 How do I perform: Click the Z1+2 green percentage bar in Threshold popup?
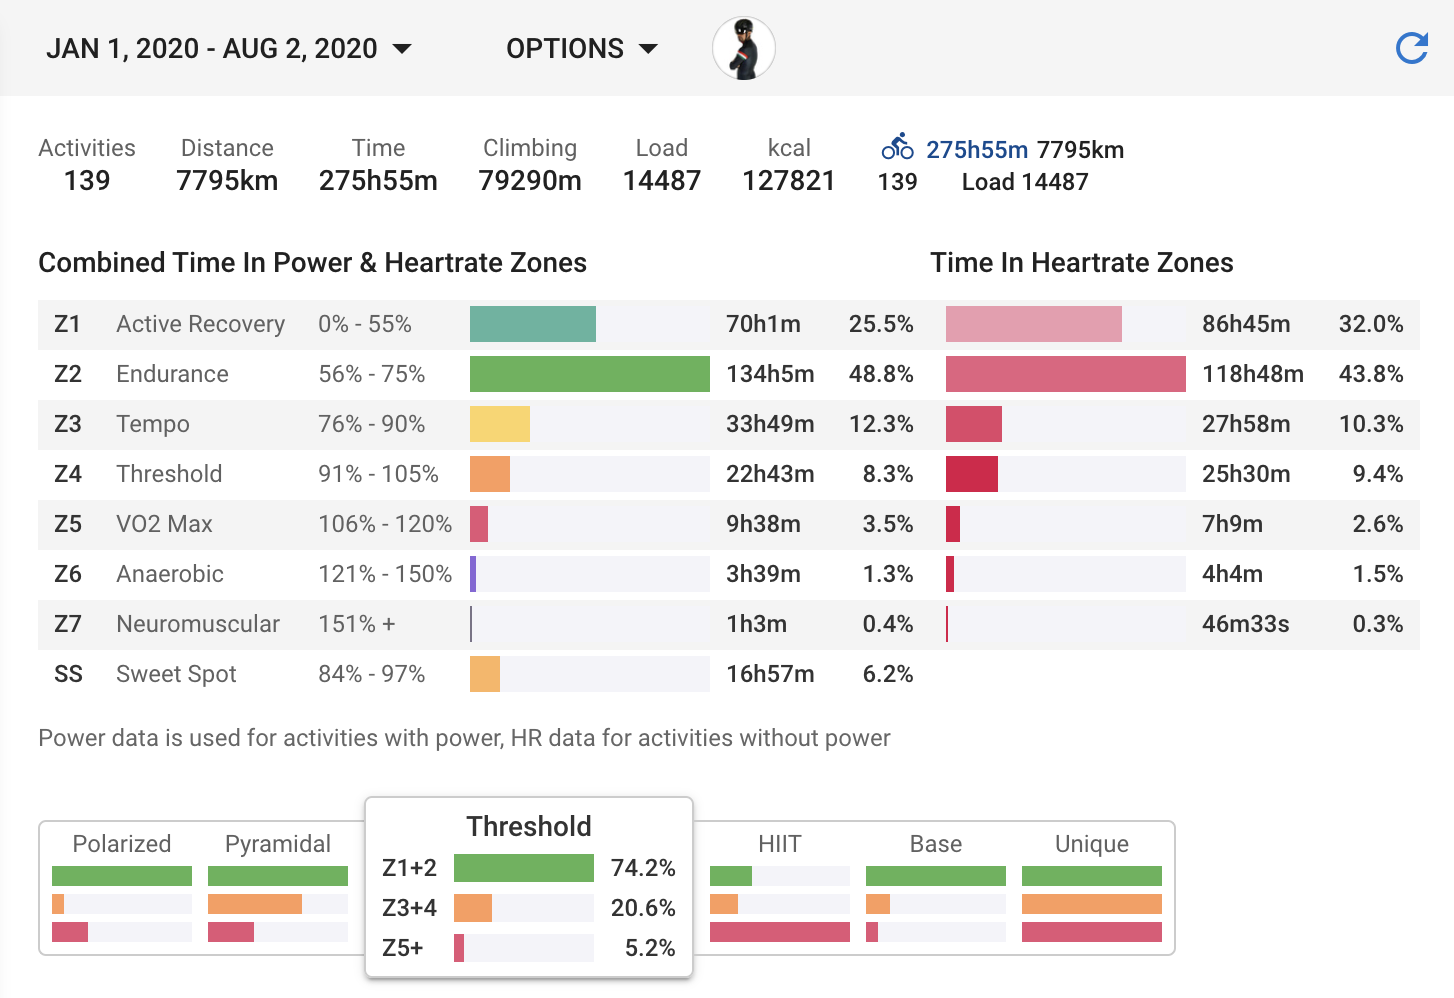click(x=524, y=868)
